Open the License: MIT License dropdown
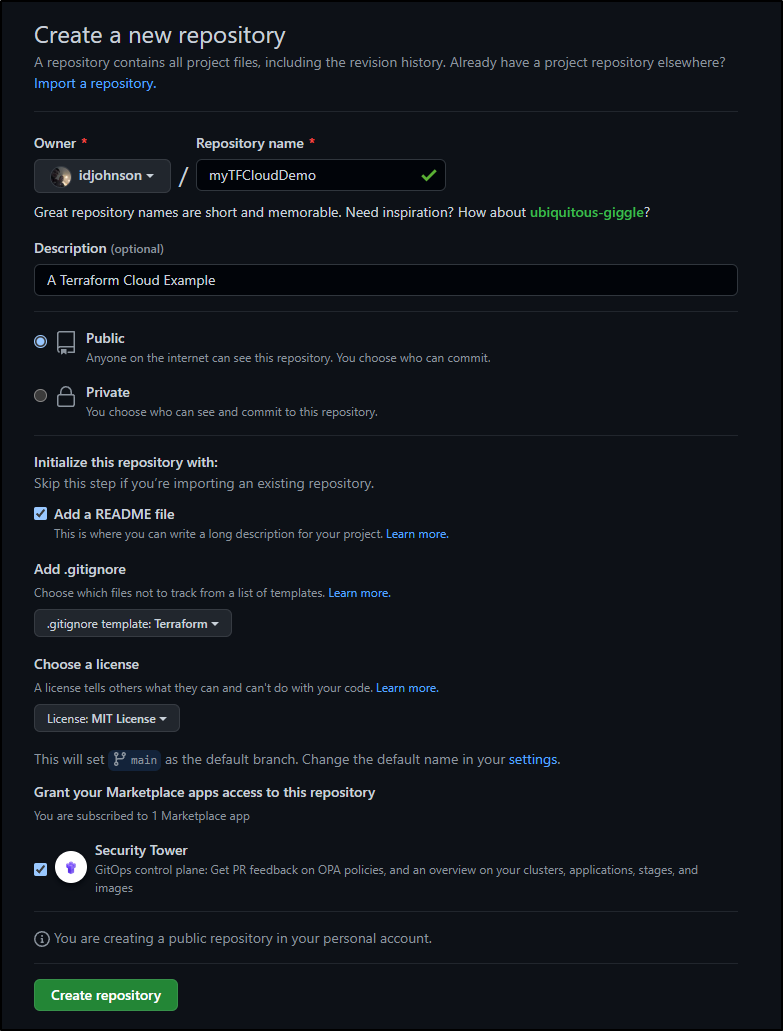The width and height of the screenshot is (783, 1031). [x=107, y=719]
